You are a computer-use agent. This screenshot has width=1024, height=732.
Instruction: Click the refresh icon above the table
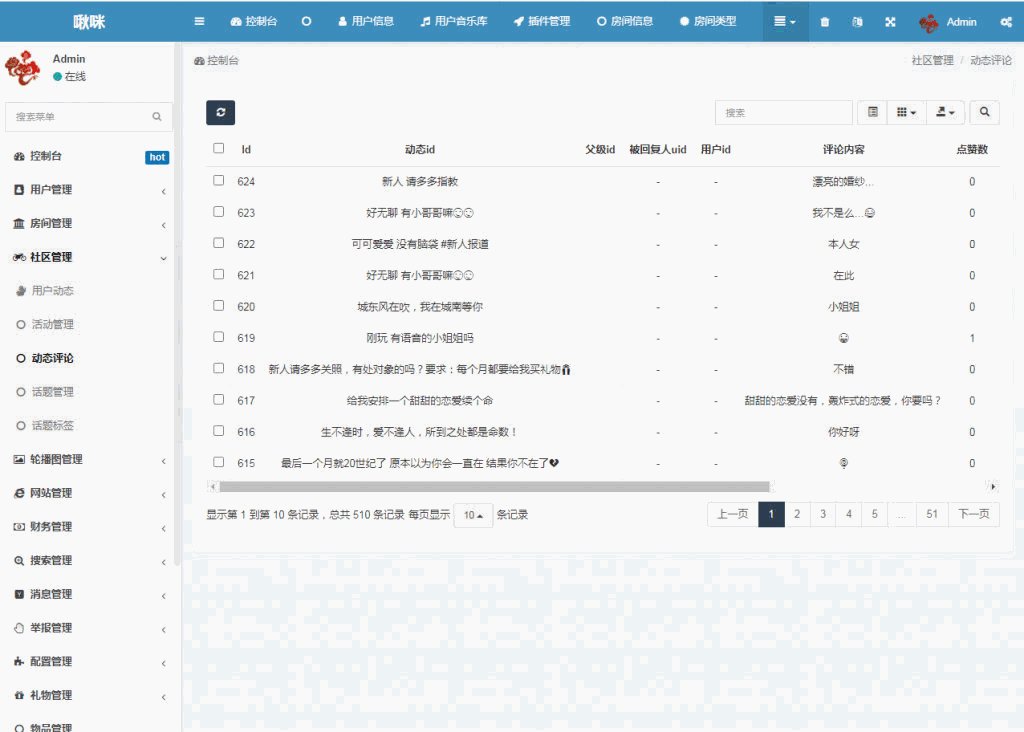[x=220, y=112]
